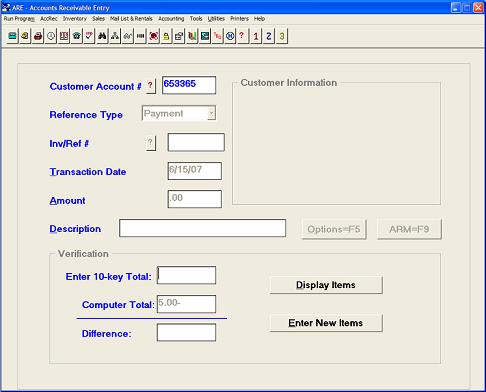Open Customer Account lookup question button
Screen dimensions: 486x392
(x=151, y=86)
